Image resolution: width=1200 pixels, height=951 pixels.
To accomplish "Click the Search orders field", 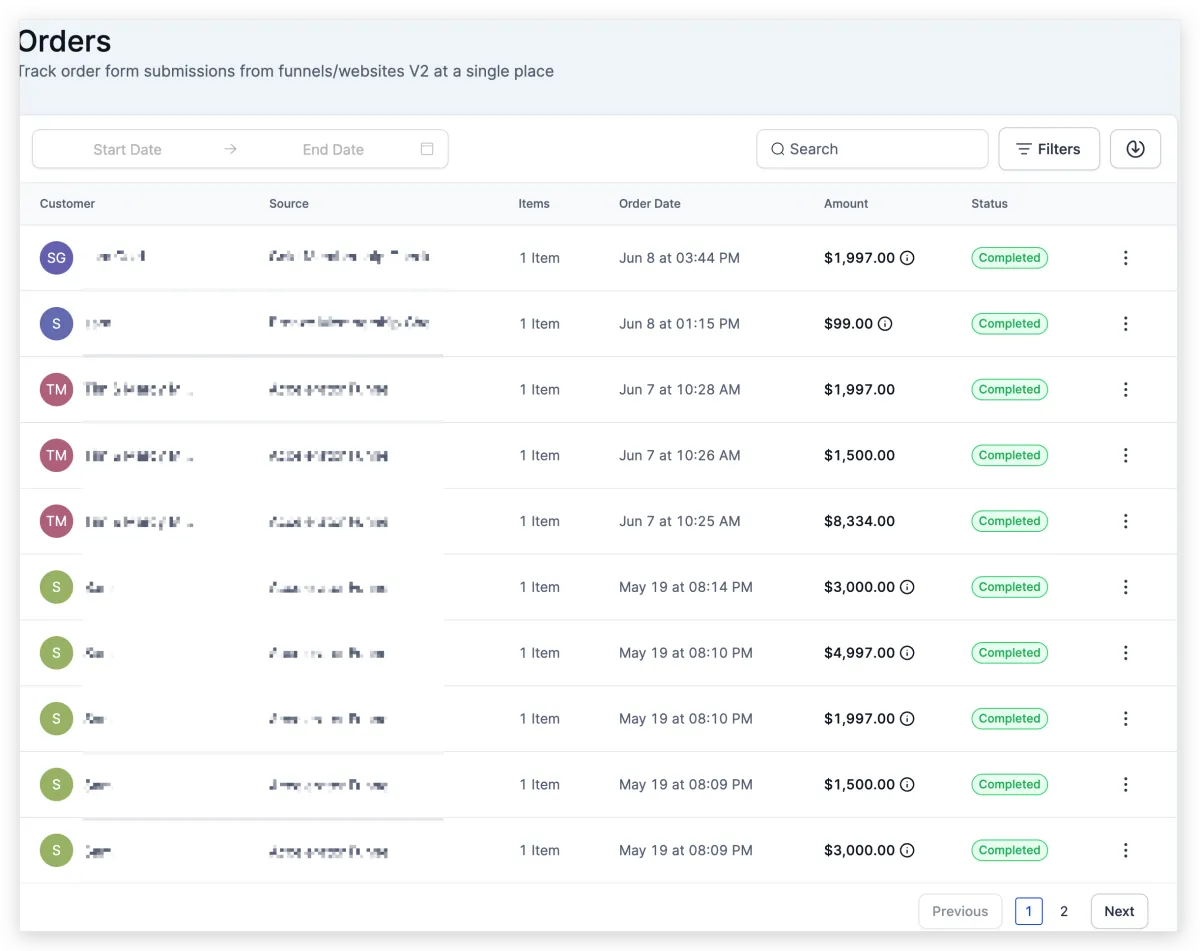I will click(872, 149).
